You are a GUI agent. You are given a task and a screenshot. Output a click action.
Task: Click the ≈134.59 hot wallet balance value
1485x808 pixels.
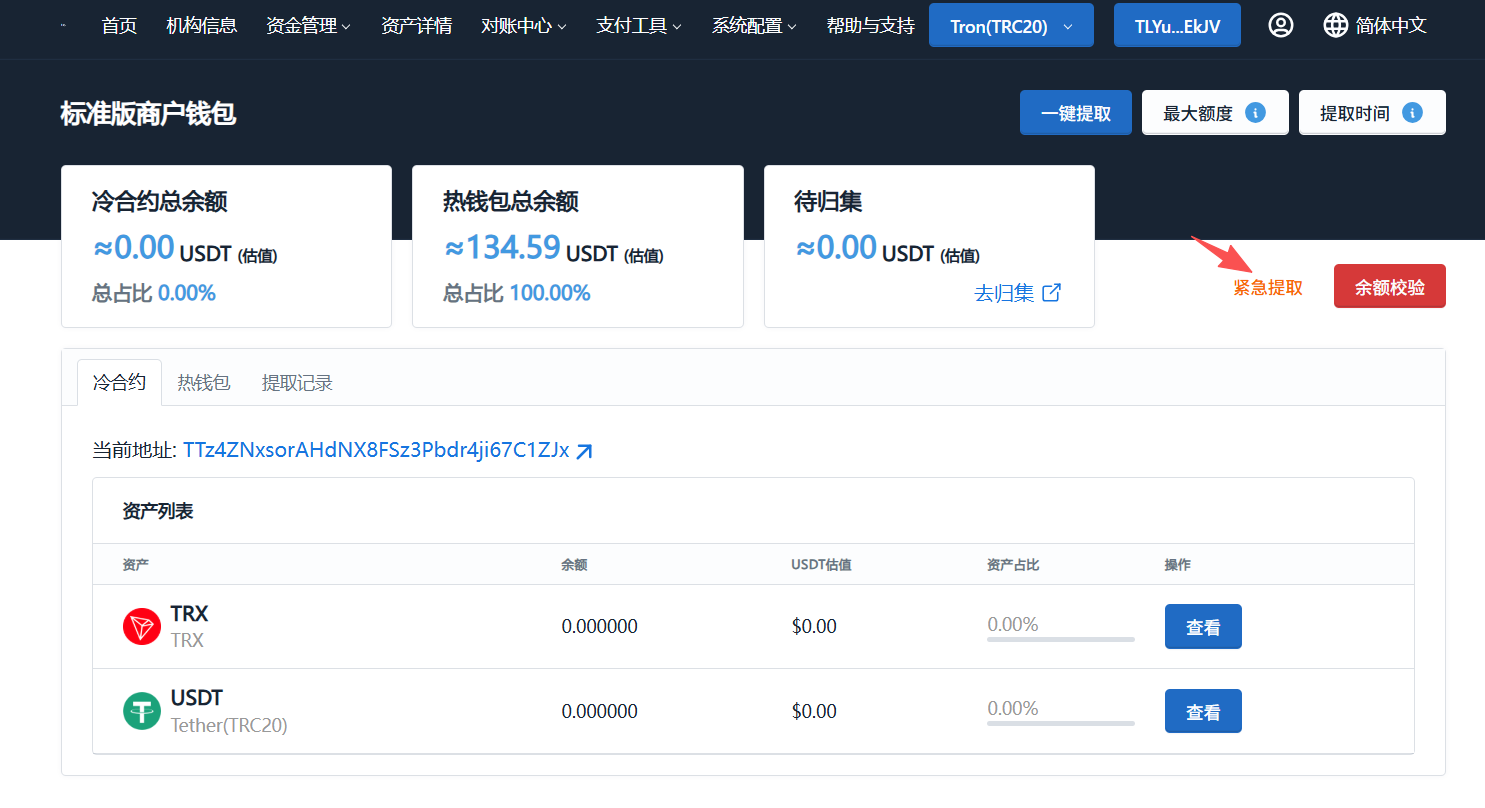(502, 247)
